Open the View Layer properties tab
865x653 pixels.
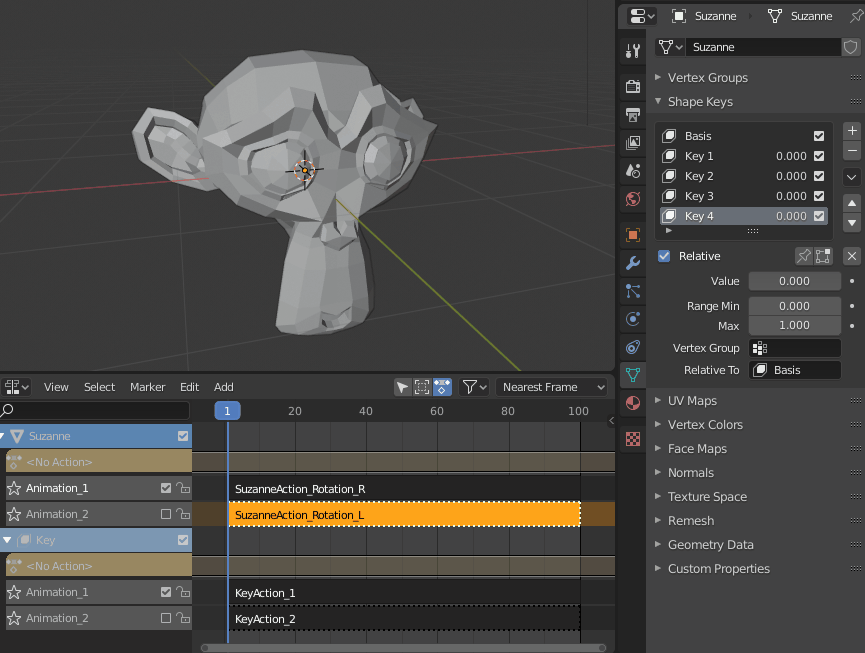[633, 143]
